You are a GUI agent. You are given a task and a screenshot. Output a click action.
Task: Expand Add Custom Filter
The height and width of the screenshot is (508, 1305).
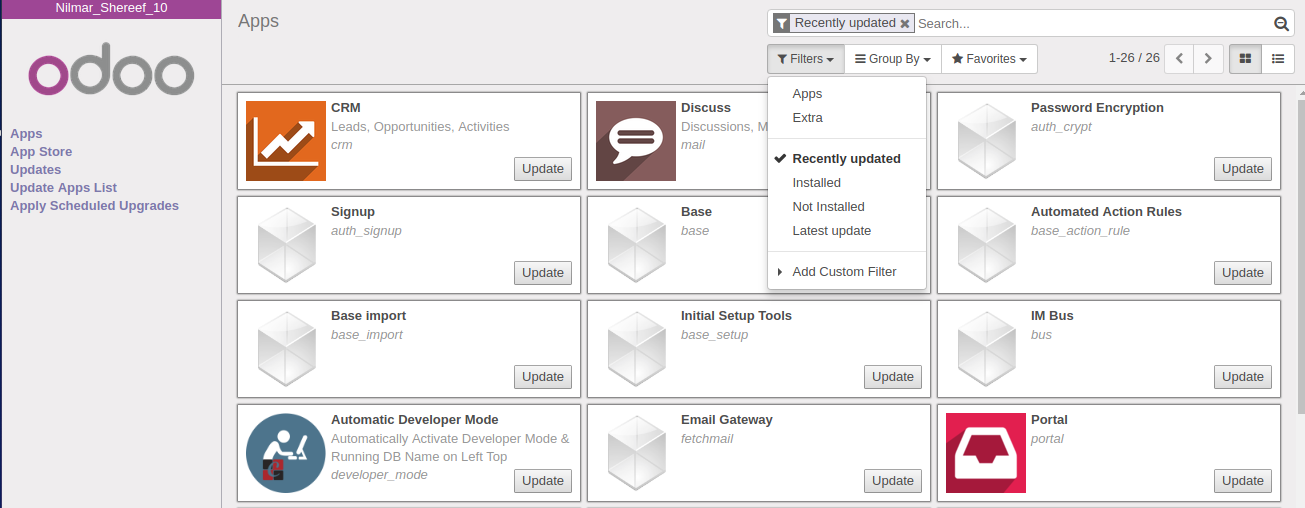pos(843,272)
